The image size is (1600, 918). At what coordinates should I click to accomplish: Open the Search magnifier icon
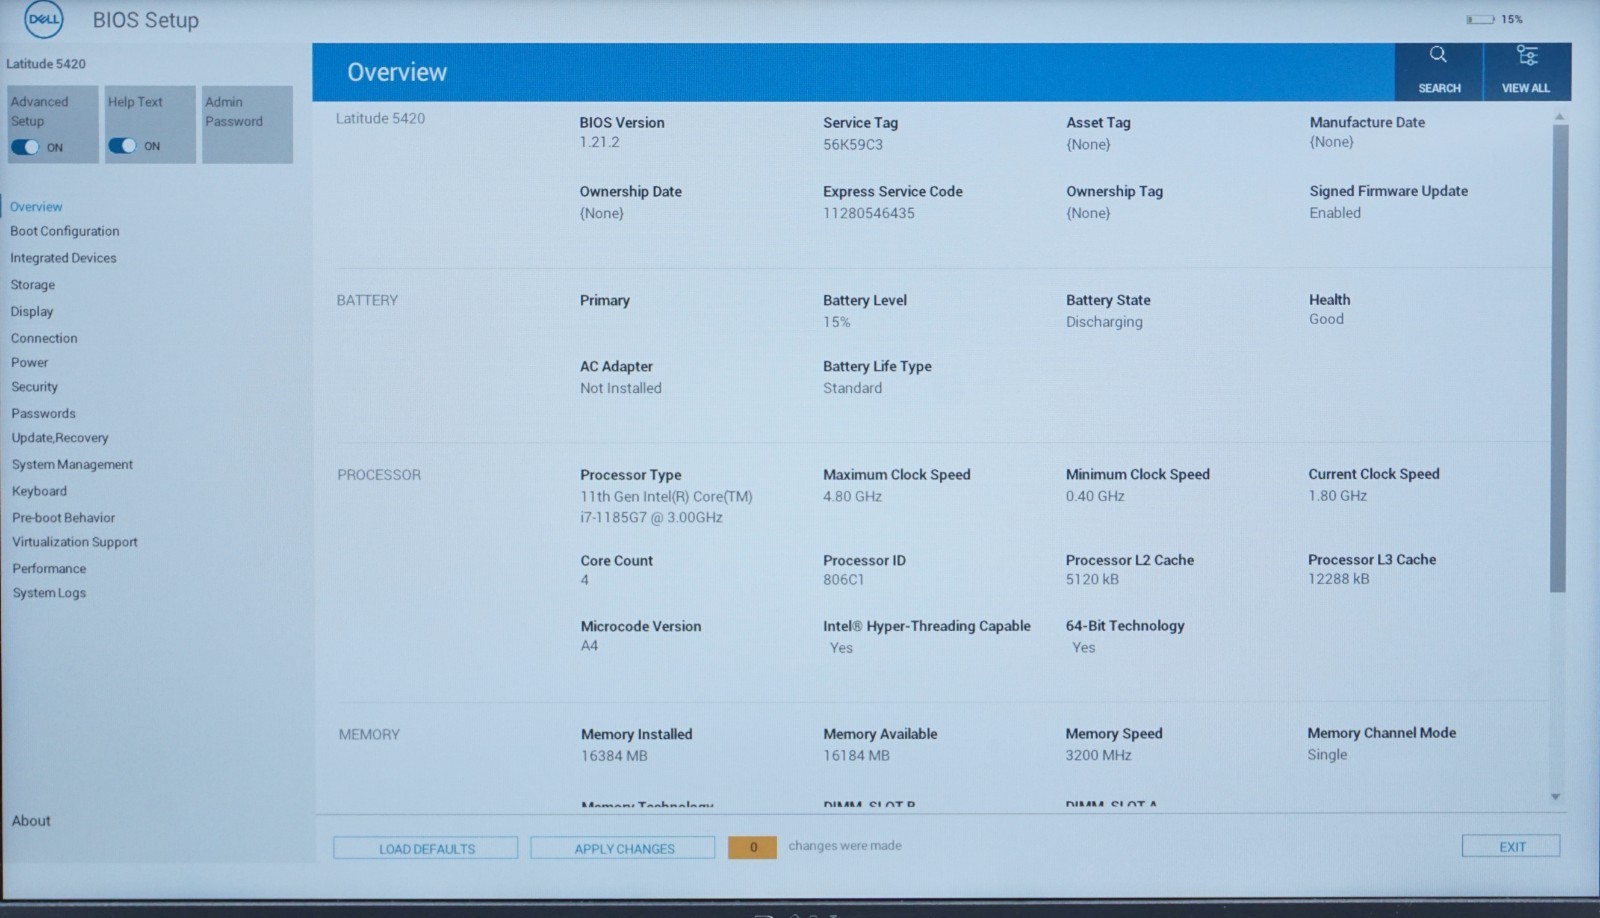1438,55
